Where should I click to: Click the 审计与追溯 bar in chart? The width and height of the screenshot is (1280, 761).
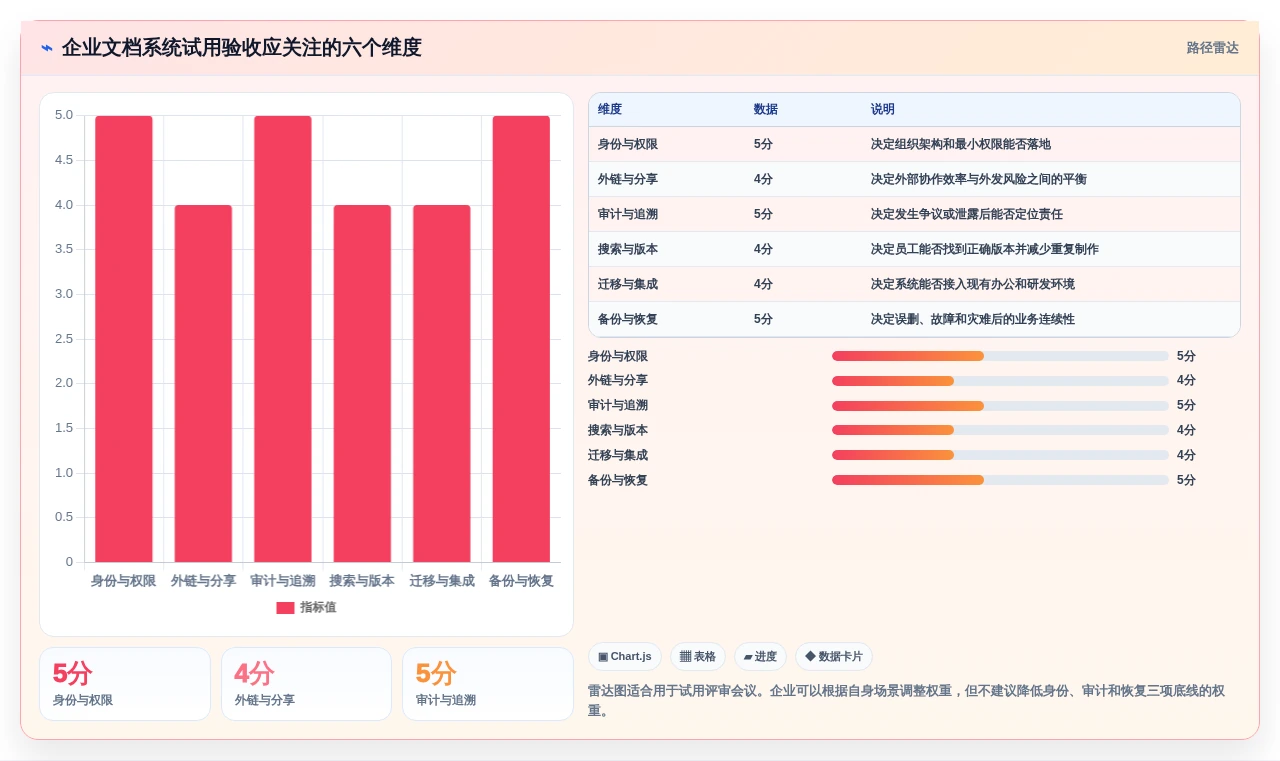[x=283, y=339]
